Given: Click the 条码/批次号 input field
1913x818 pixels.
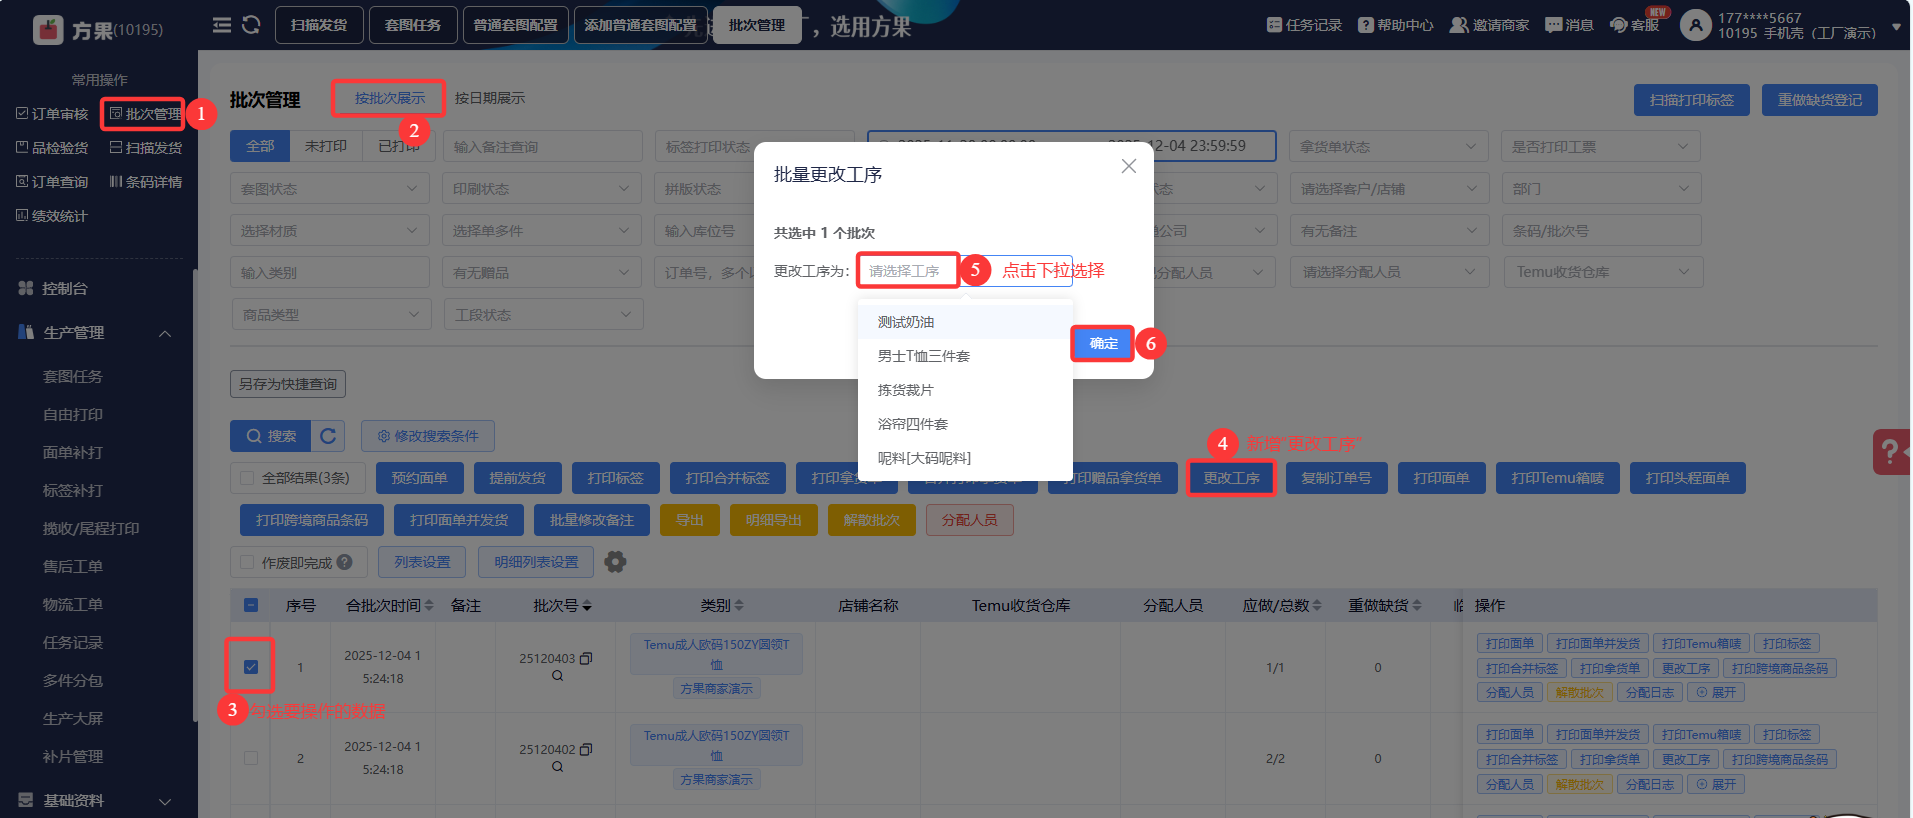Looking at the screenshot, I should point(1601,231).
